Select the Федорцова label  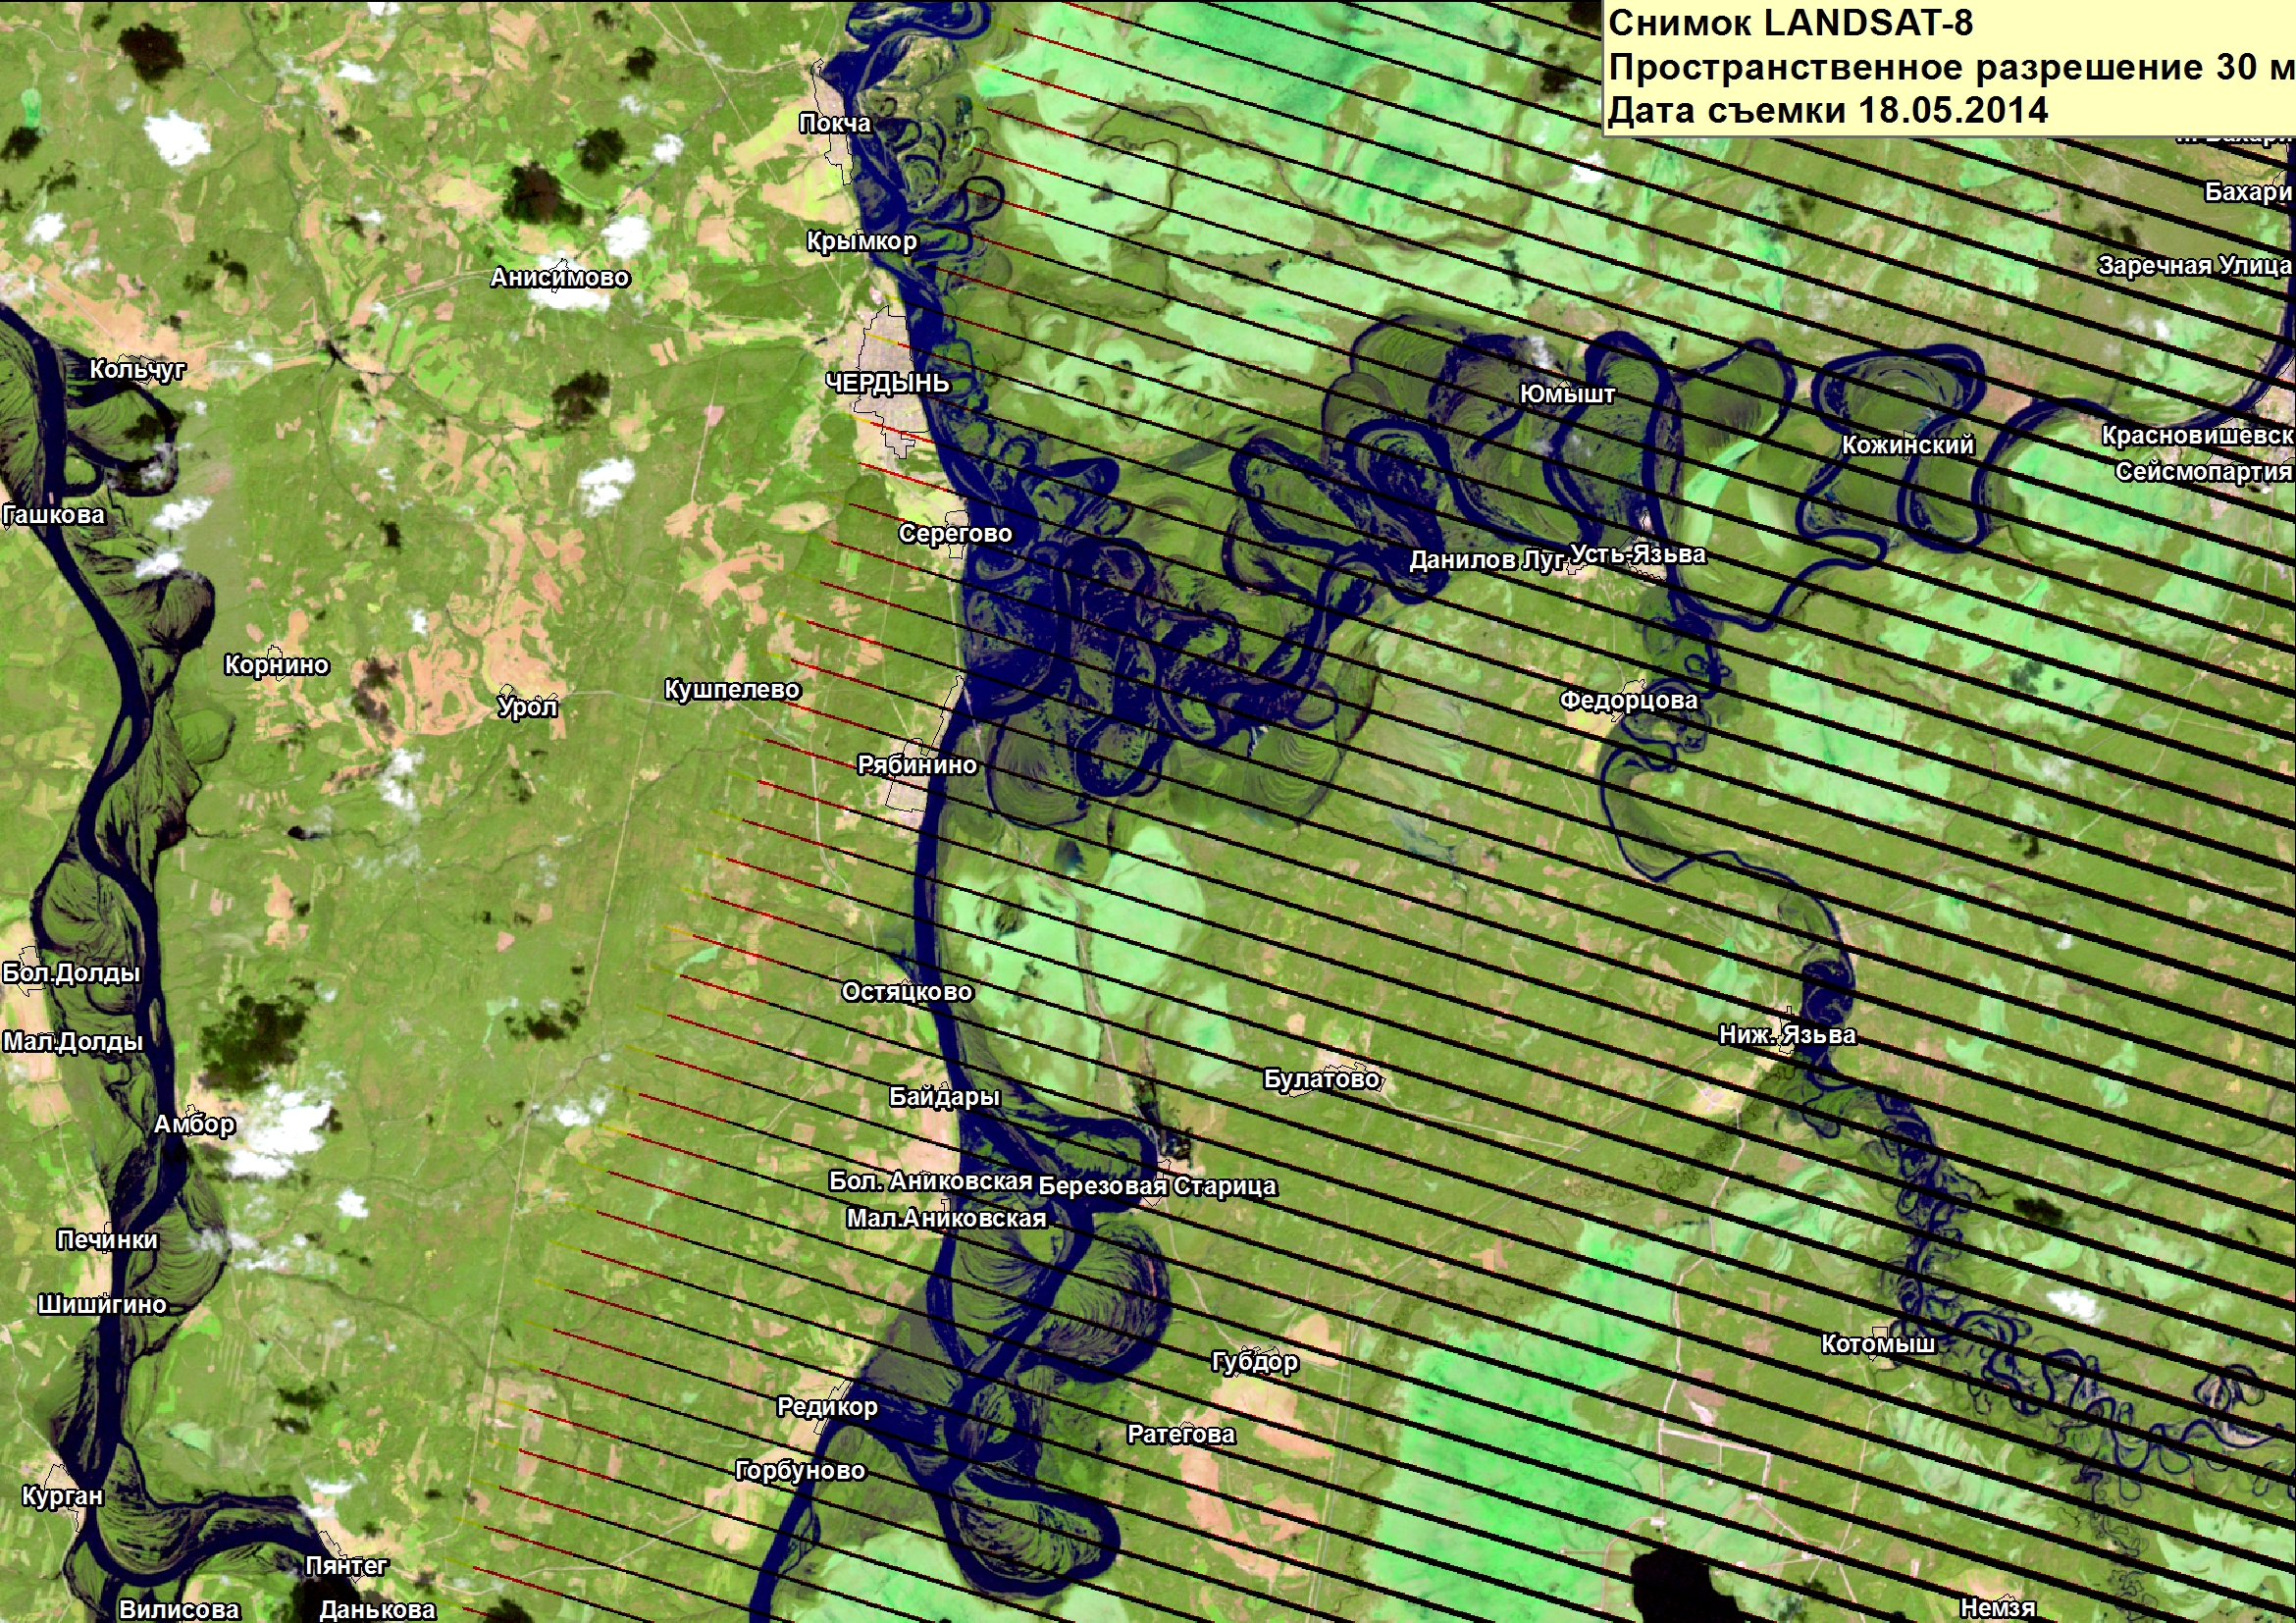click(1629, 701)
